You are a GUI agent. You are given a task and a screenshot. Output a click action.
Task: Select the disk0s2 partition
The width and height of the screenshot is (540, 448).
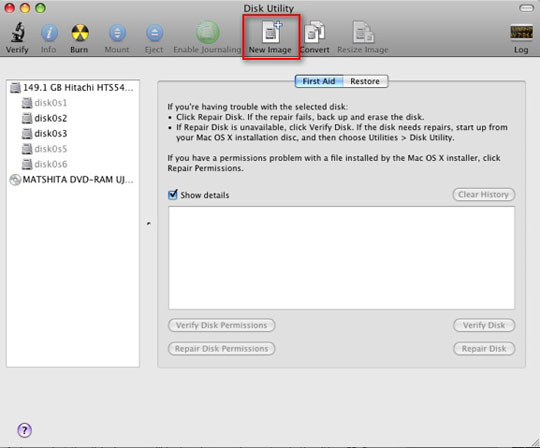coord(45,118)
